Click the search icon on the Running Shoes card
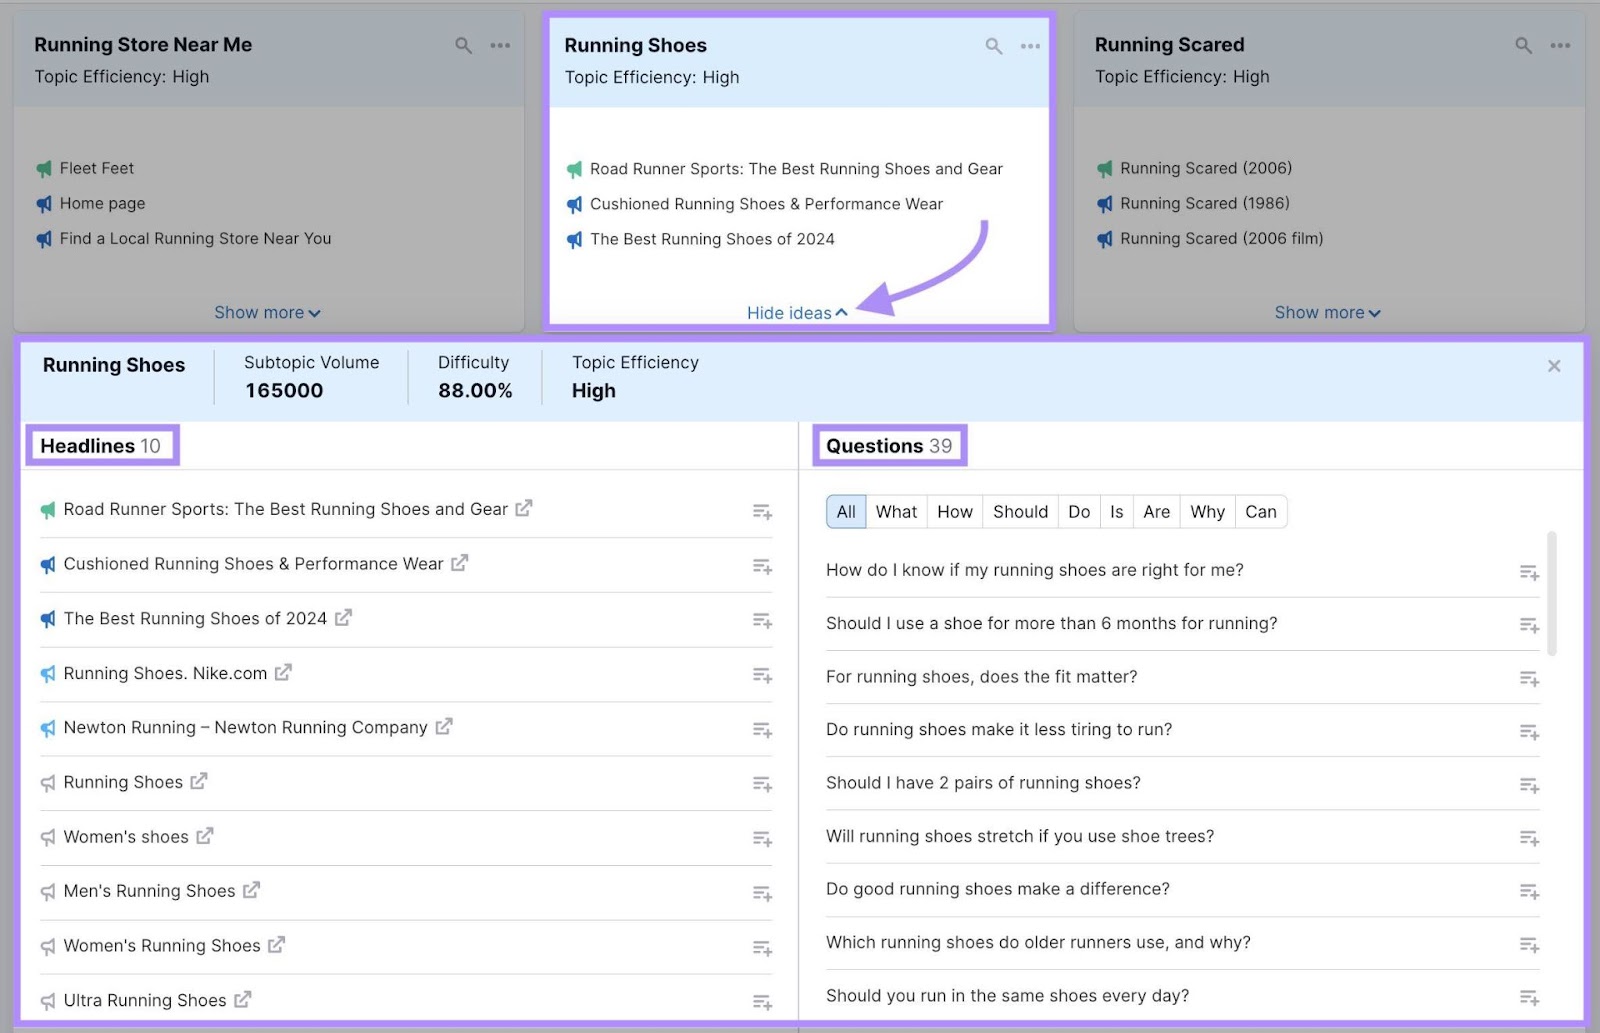Viewport: 1600px width, 1033px height. tap(993, 46)
